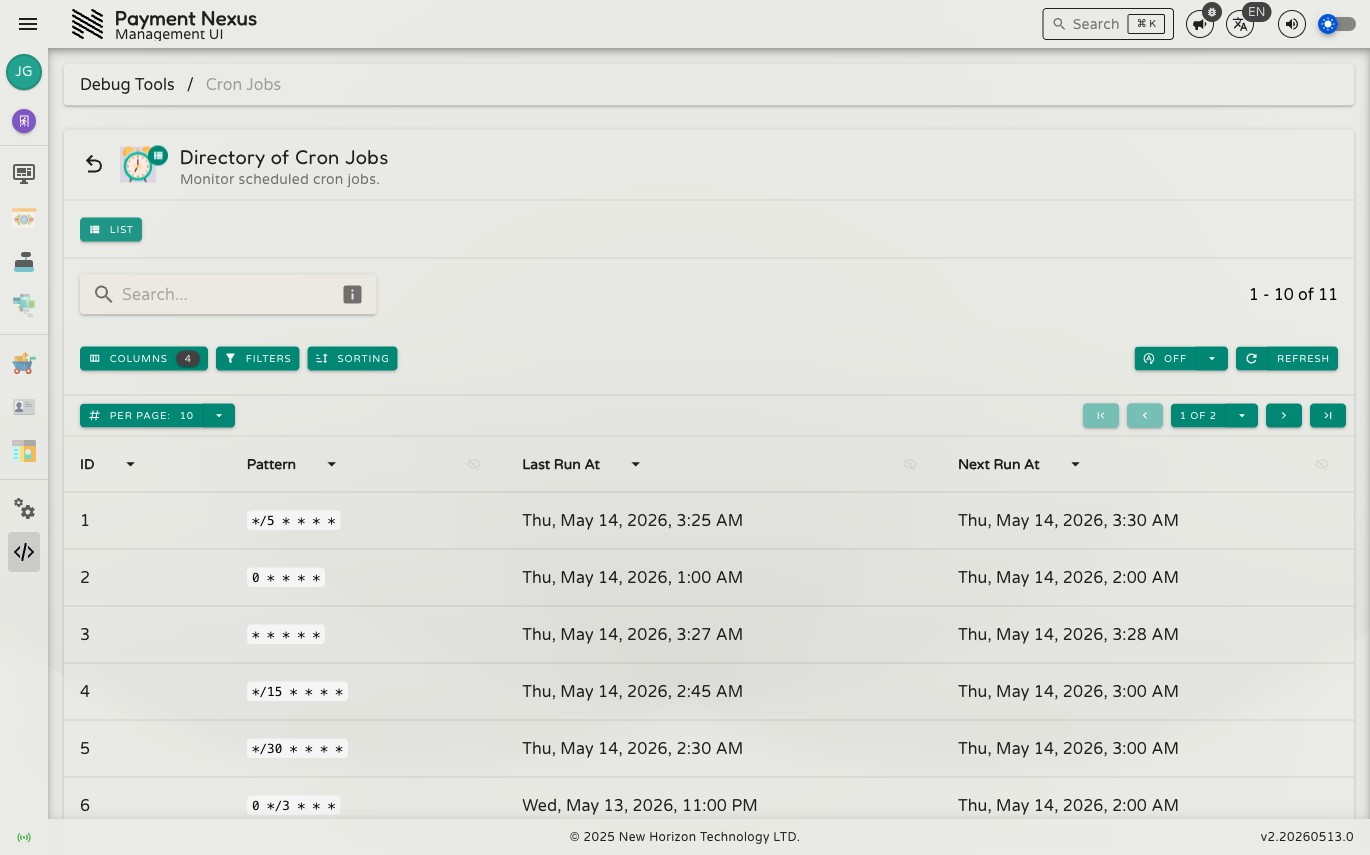Click the Cron Jobs breadcrumb
This screenshot has height=855, width=1370.
click(x=243, y=84)
